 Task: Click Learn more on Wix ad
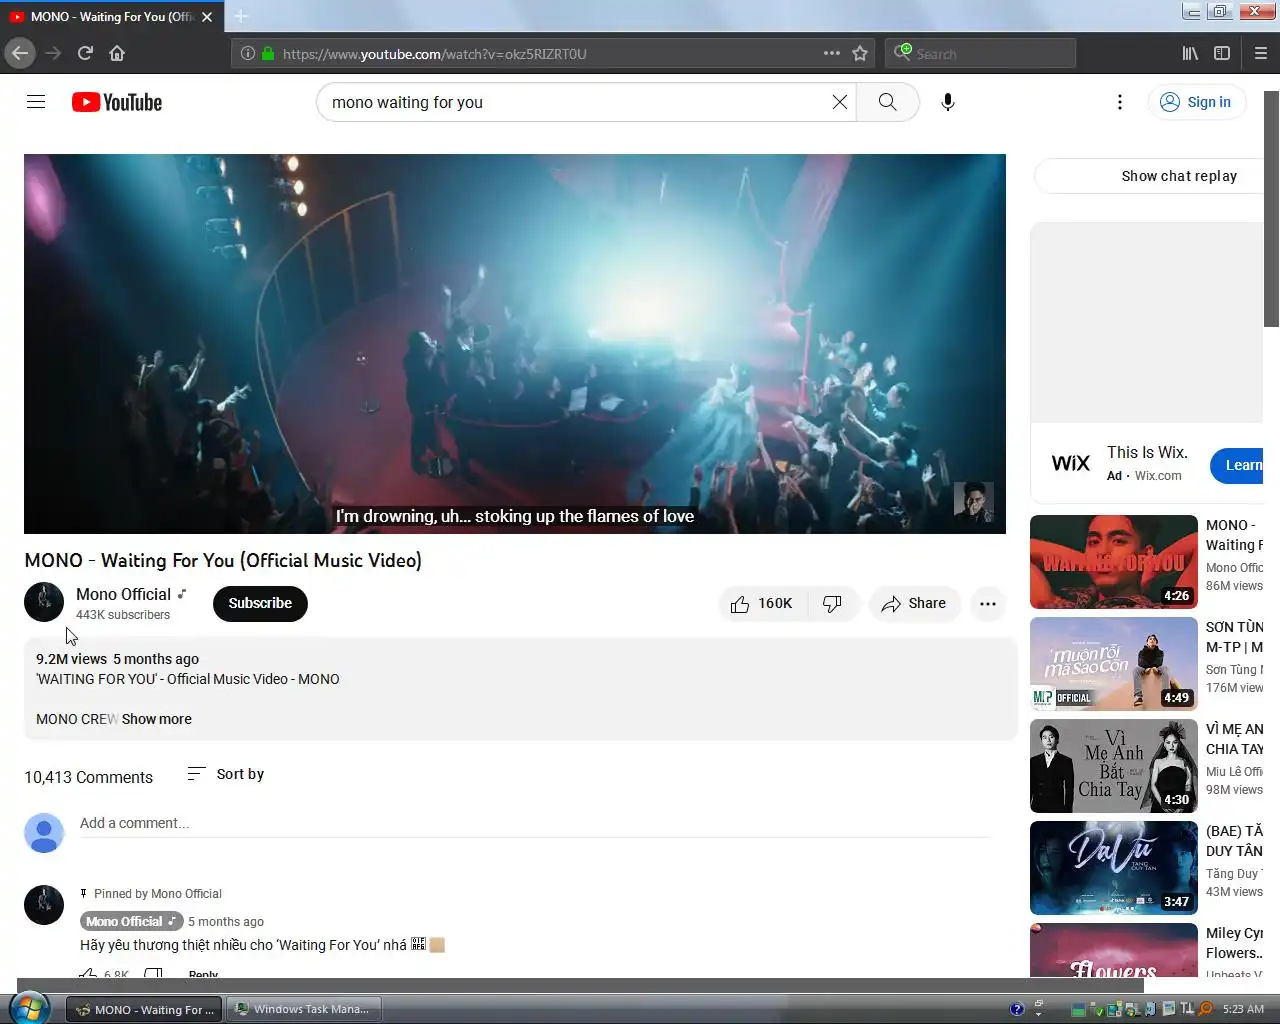tap(1238, 465)
